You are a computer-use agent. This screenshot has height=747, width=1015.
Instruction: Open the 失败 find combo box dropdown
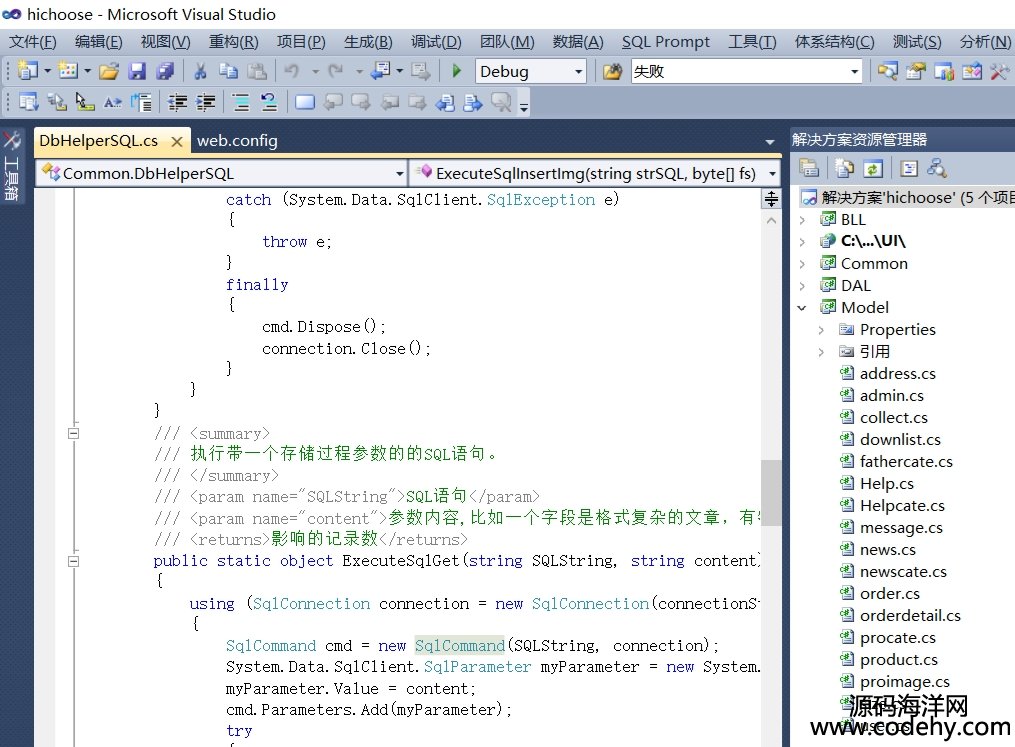854,71
